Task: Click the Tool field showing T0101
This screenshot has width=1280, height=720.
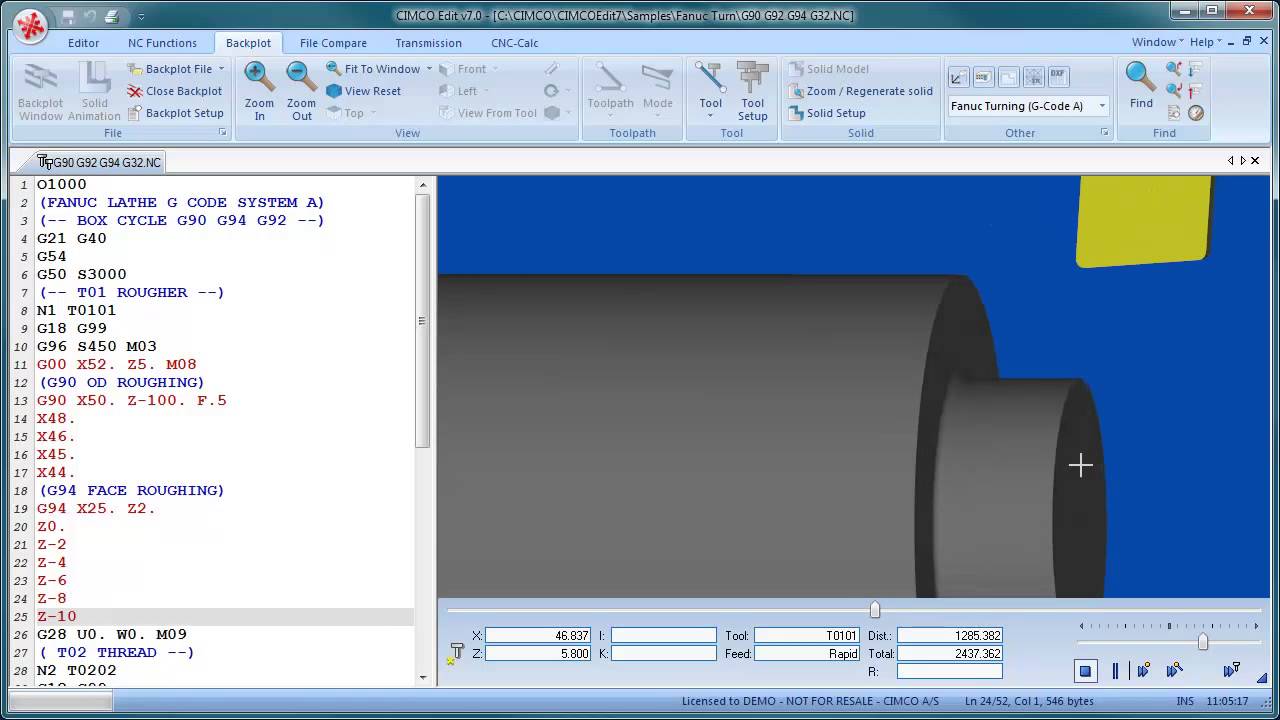Action: [807, 635]
